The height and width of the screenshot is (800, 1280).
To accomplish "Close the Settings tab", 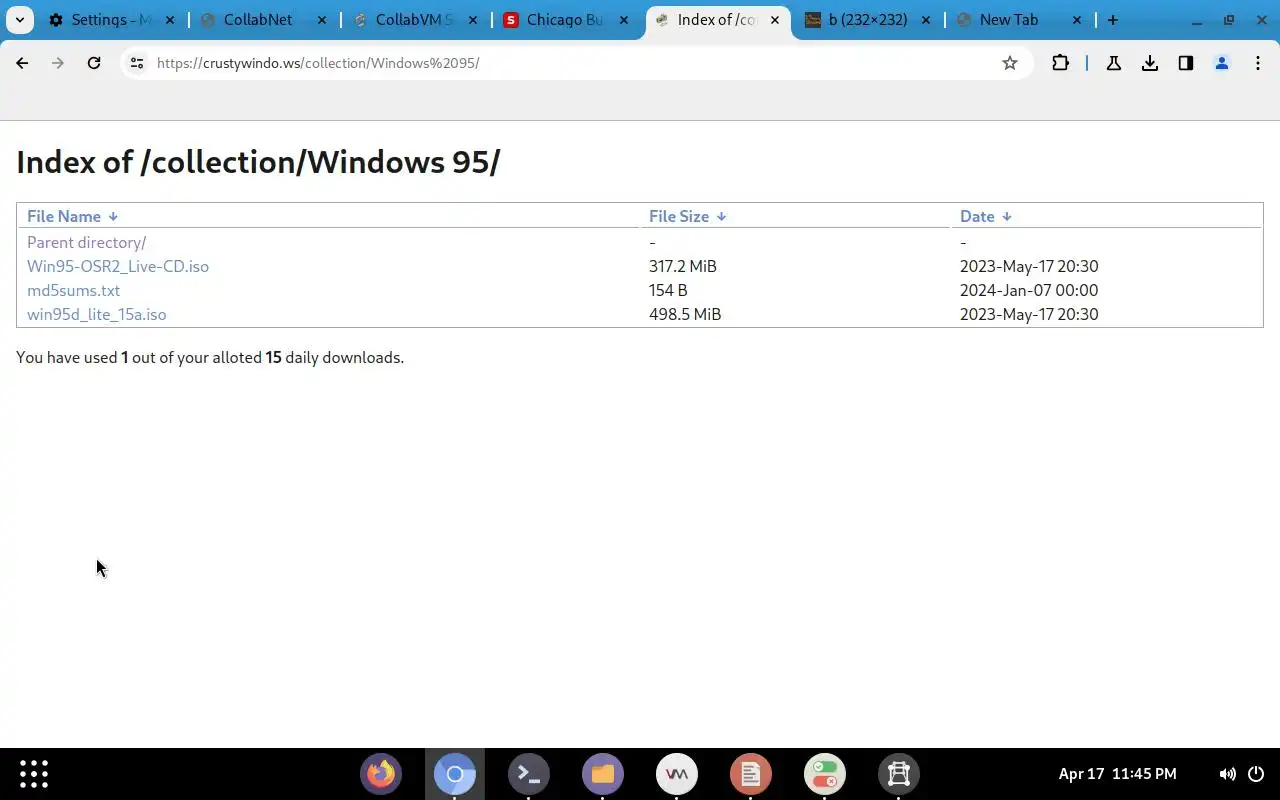I will tap(171, 20).
